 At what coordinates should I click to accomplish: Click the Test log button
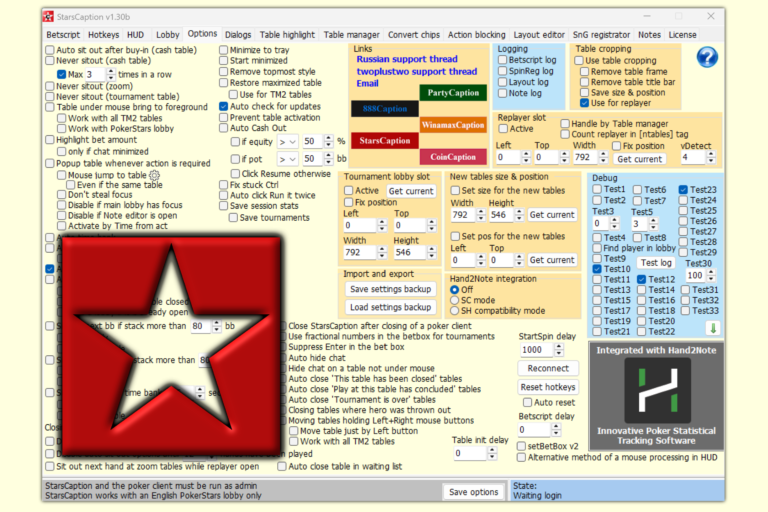click(656, 263)
